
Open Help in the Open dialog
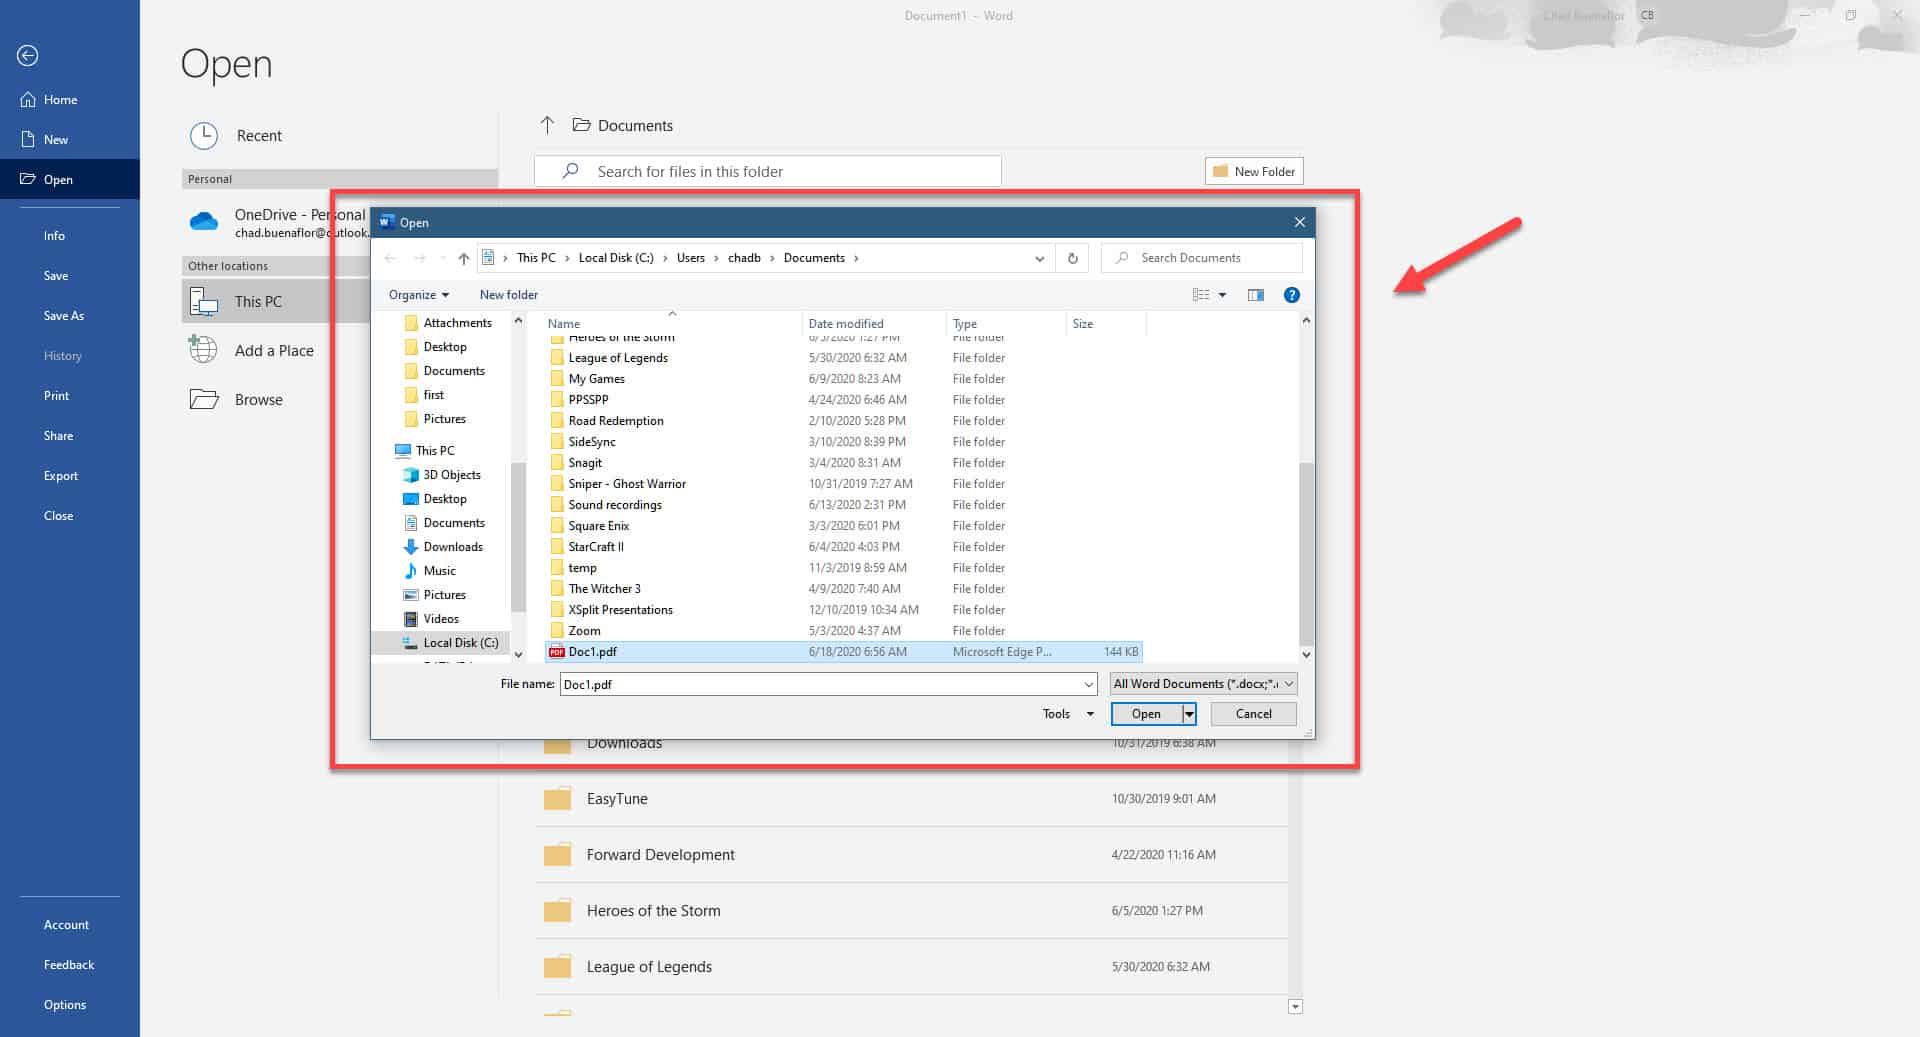pyautogui.click(x=1292, y=294)
